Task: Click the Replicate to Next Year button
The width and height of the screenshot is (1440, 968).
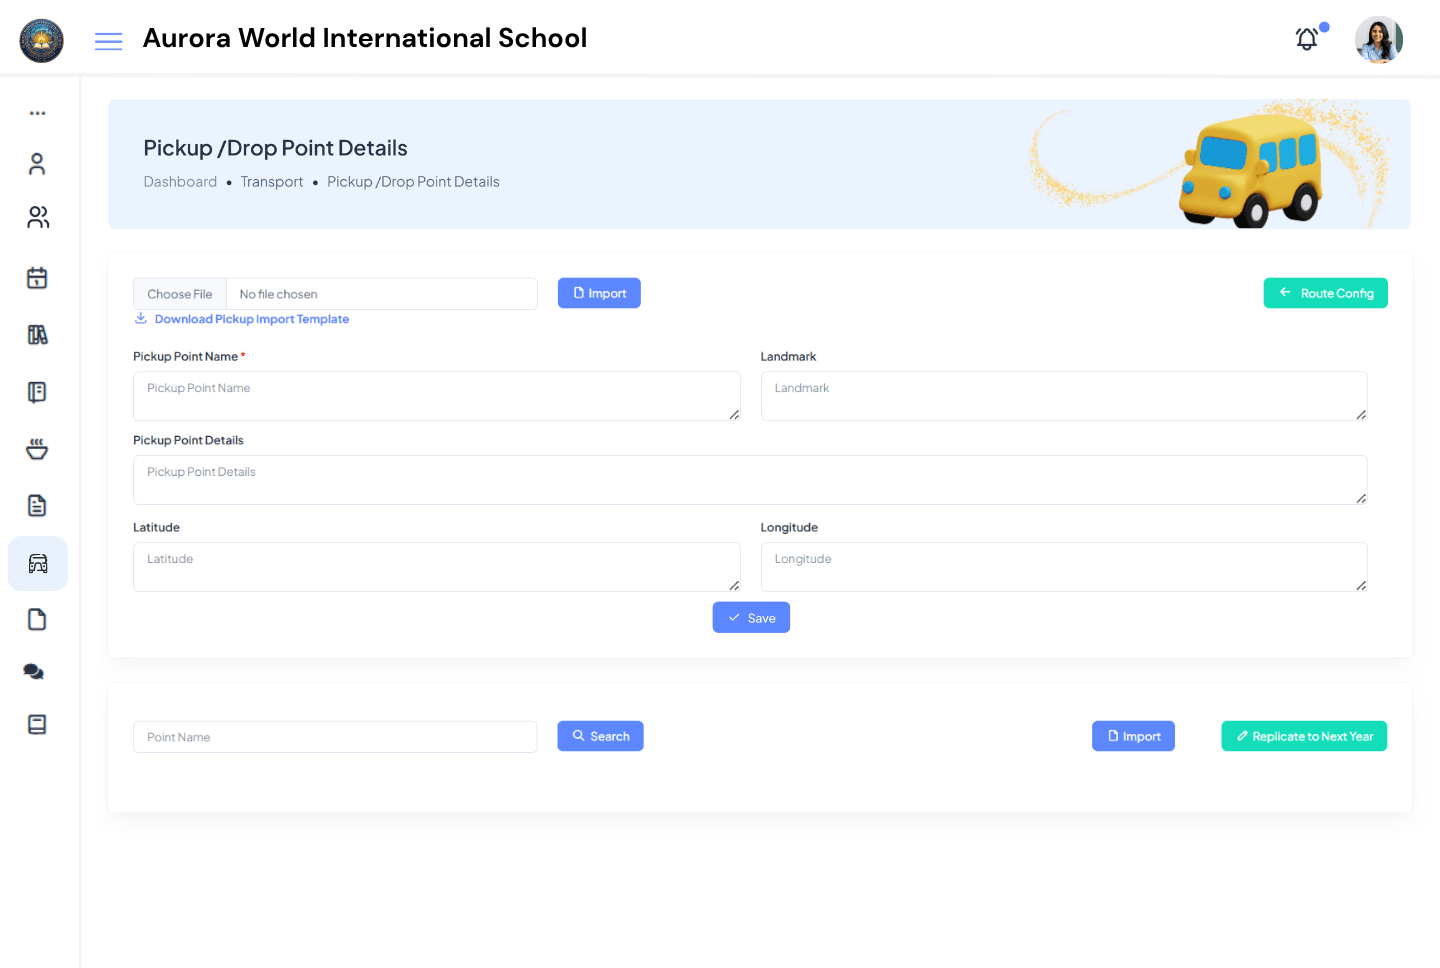Action: click(1304, 736)
